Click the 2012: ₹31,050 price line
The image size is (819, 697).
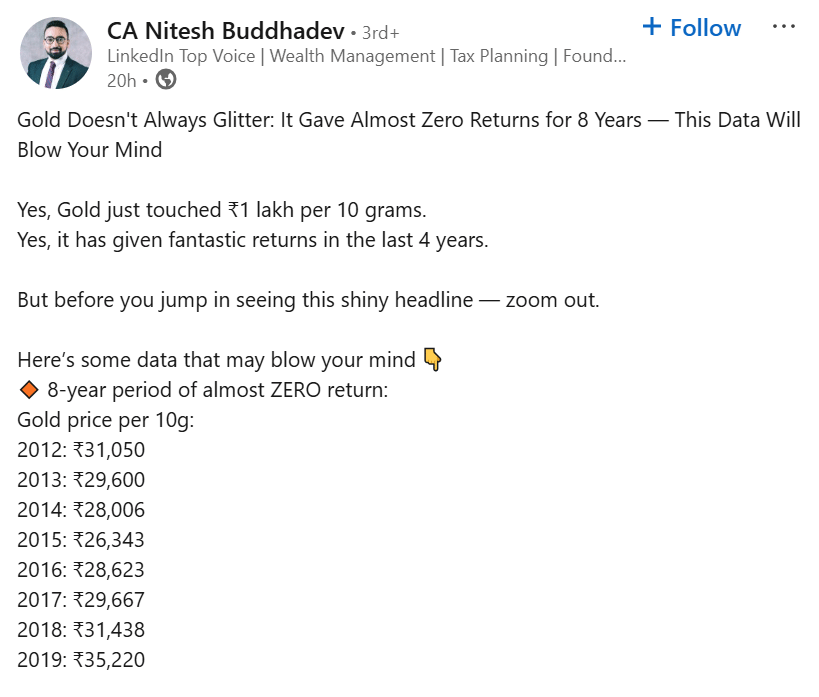[81, 450]
